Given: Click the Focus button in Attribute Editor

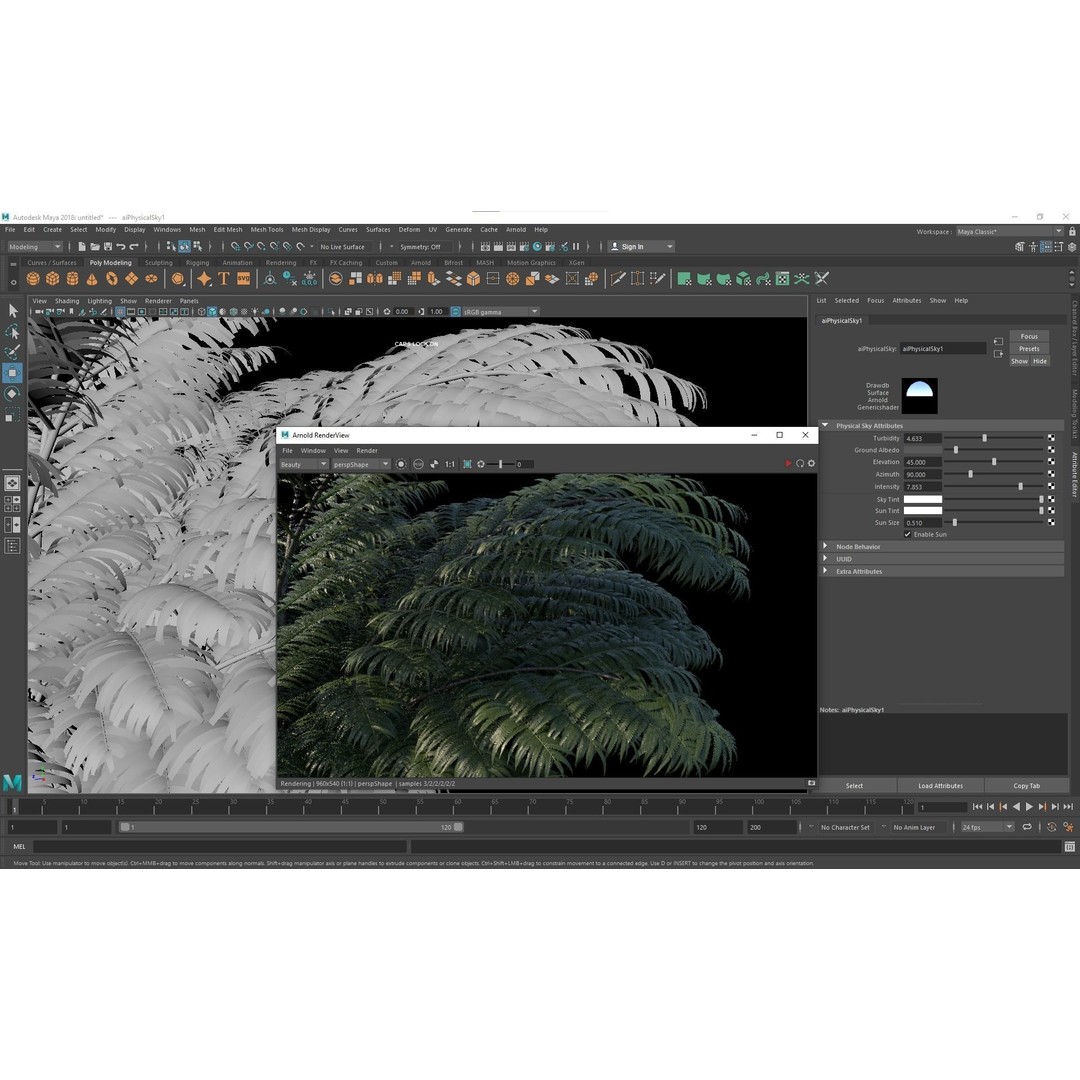Looking at the screenshot, I should pyautogui.click(x=1029, y=336).
